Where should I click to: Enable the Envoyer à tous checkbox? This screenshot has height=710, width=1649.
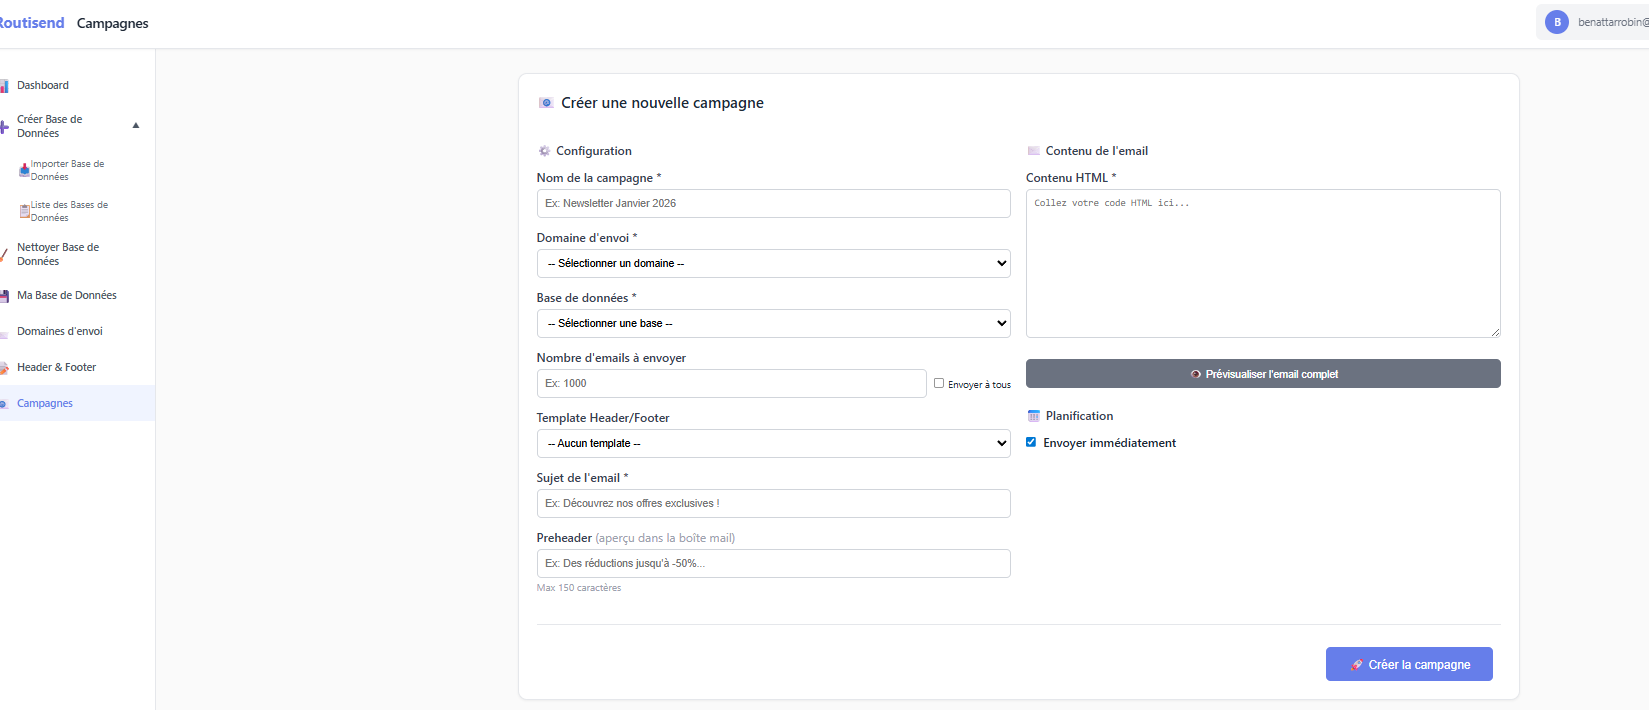939,383
